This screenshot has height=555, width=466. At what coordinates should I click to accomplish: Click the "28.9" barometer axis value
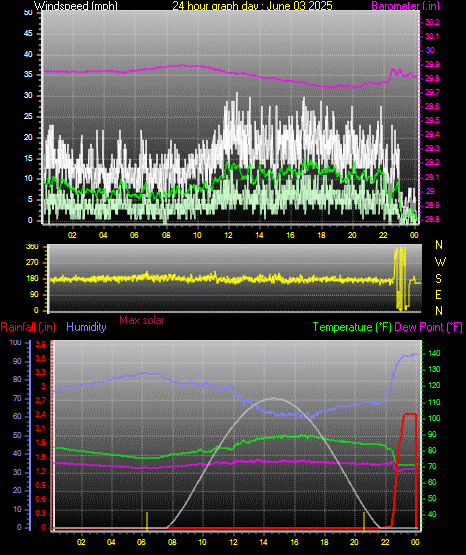(x=432, y=205)
